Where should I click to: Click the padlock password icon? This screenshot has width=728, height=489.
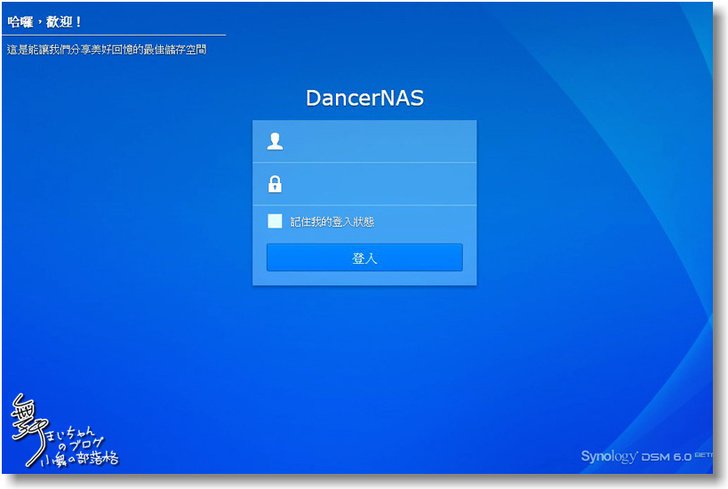[275, 184]
